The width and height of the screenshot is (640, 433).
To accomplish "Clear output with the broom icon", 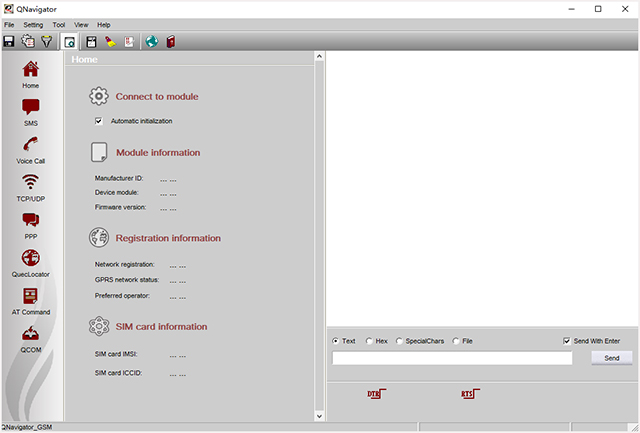I will click(110, 42).
